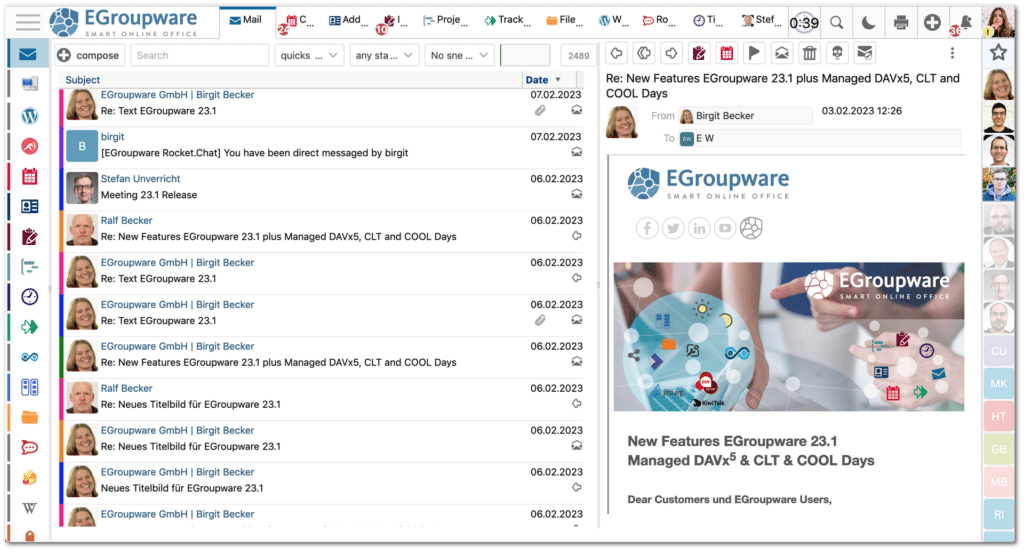Click the EGroupware banner image in email
Viewport: 1024px width, 556px height.
pos(788,337)
